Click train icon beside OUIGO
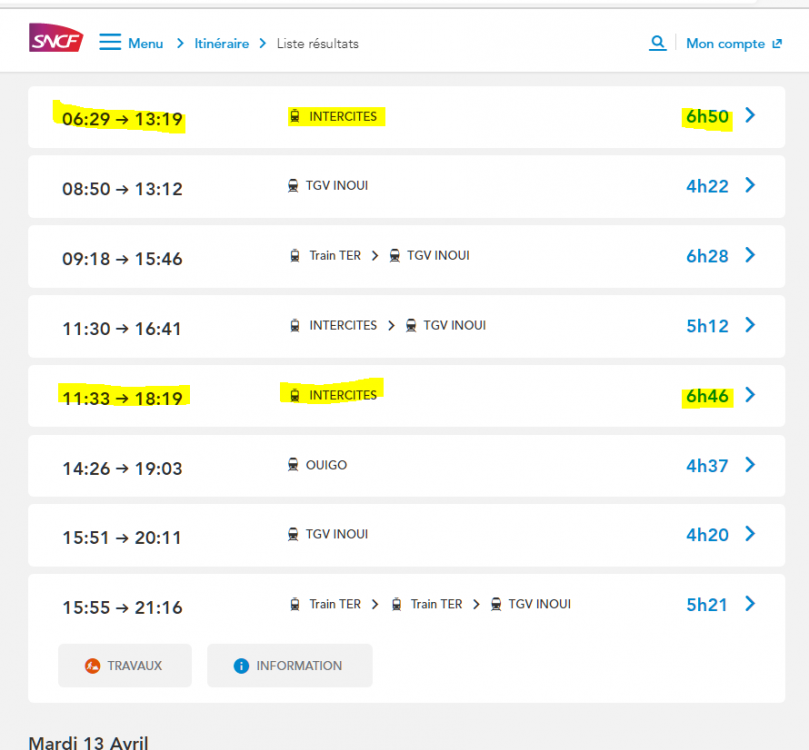This screenshot has height=750, width=809. point(293,465)
